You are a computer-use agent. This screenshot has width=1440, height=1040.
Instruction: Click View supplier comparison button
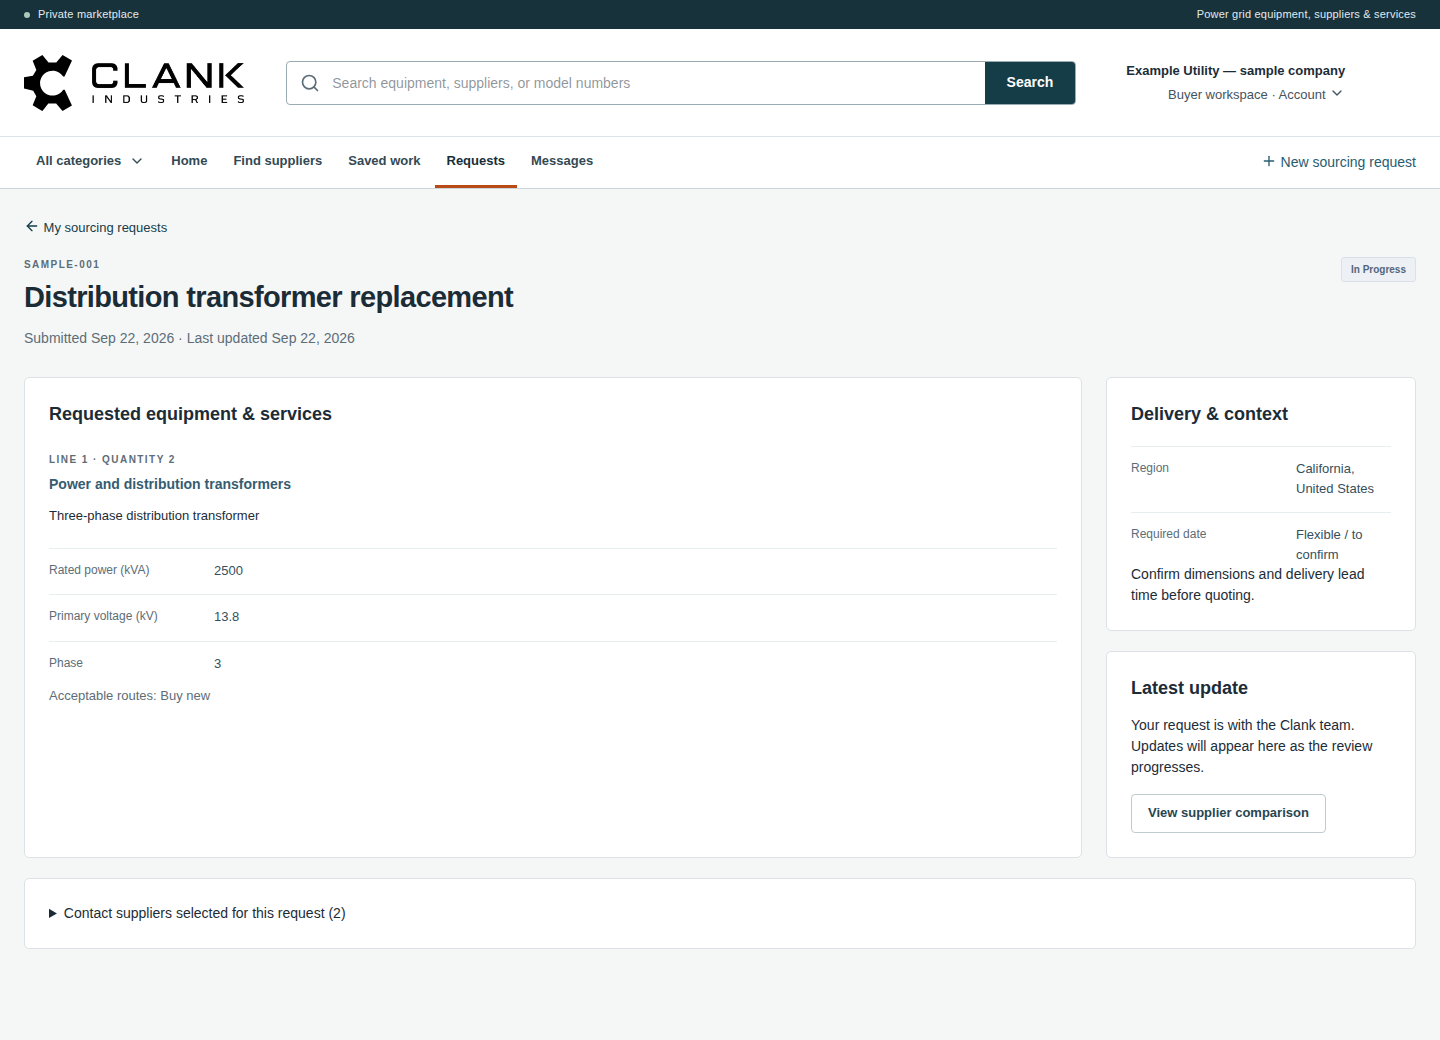click(x=1228, y=813)
